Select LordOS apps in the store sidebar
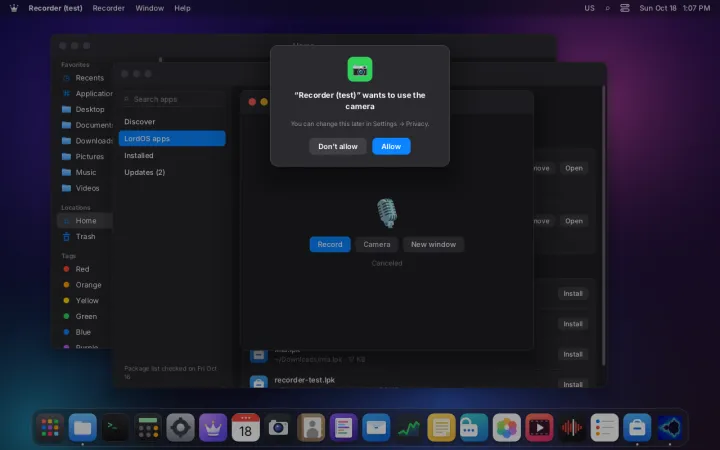 pyautogui.click(x=172, y=139)
